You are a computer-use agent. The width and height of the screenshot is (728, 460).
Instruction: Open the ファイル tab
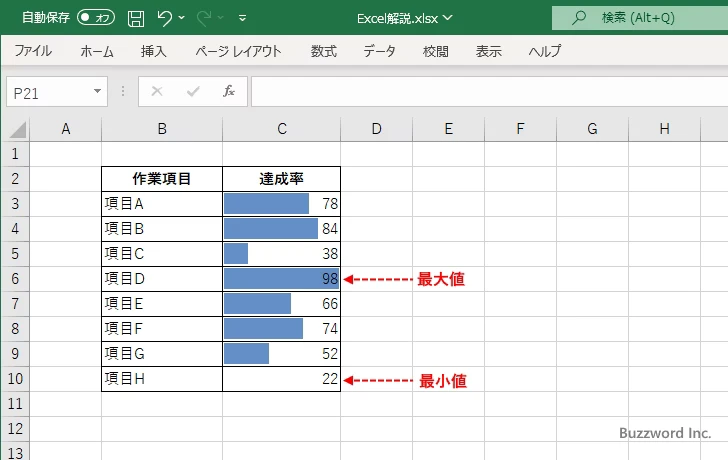[33, 51]
